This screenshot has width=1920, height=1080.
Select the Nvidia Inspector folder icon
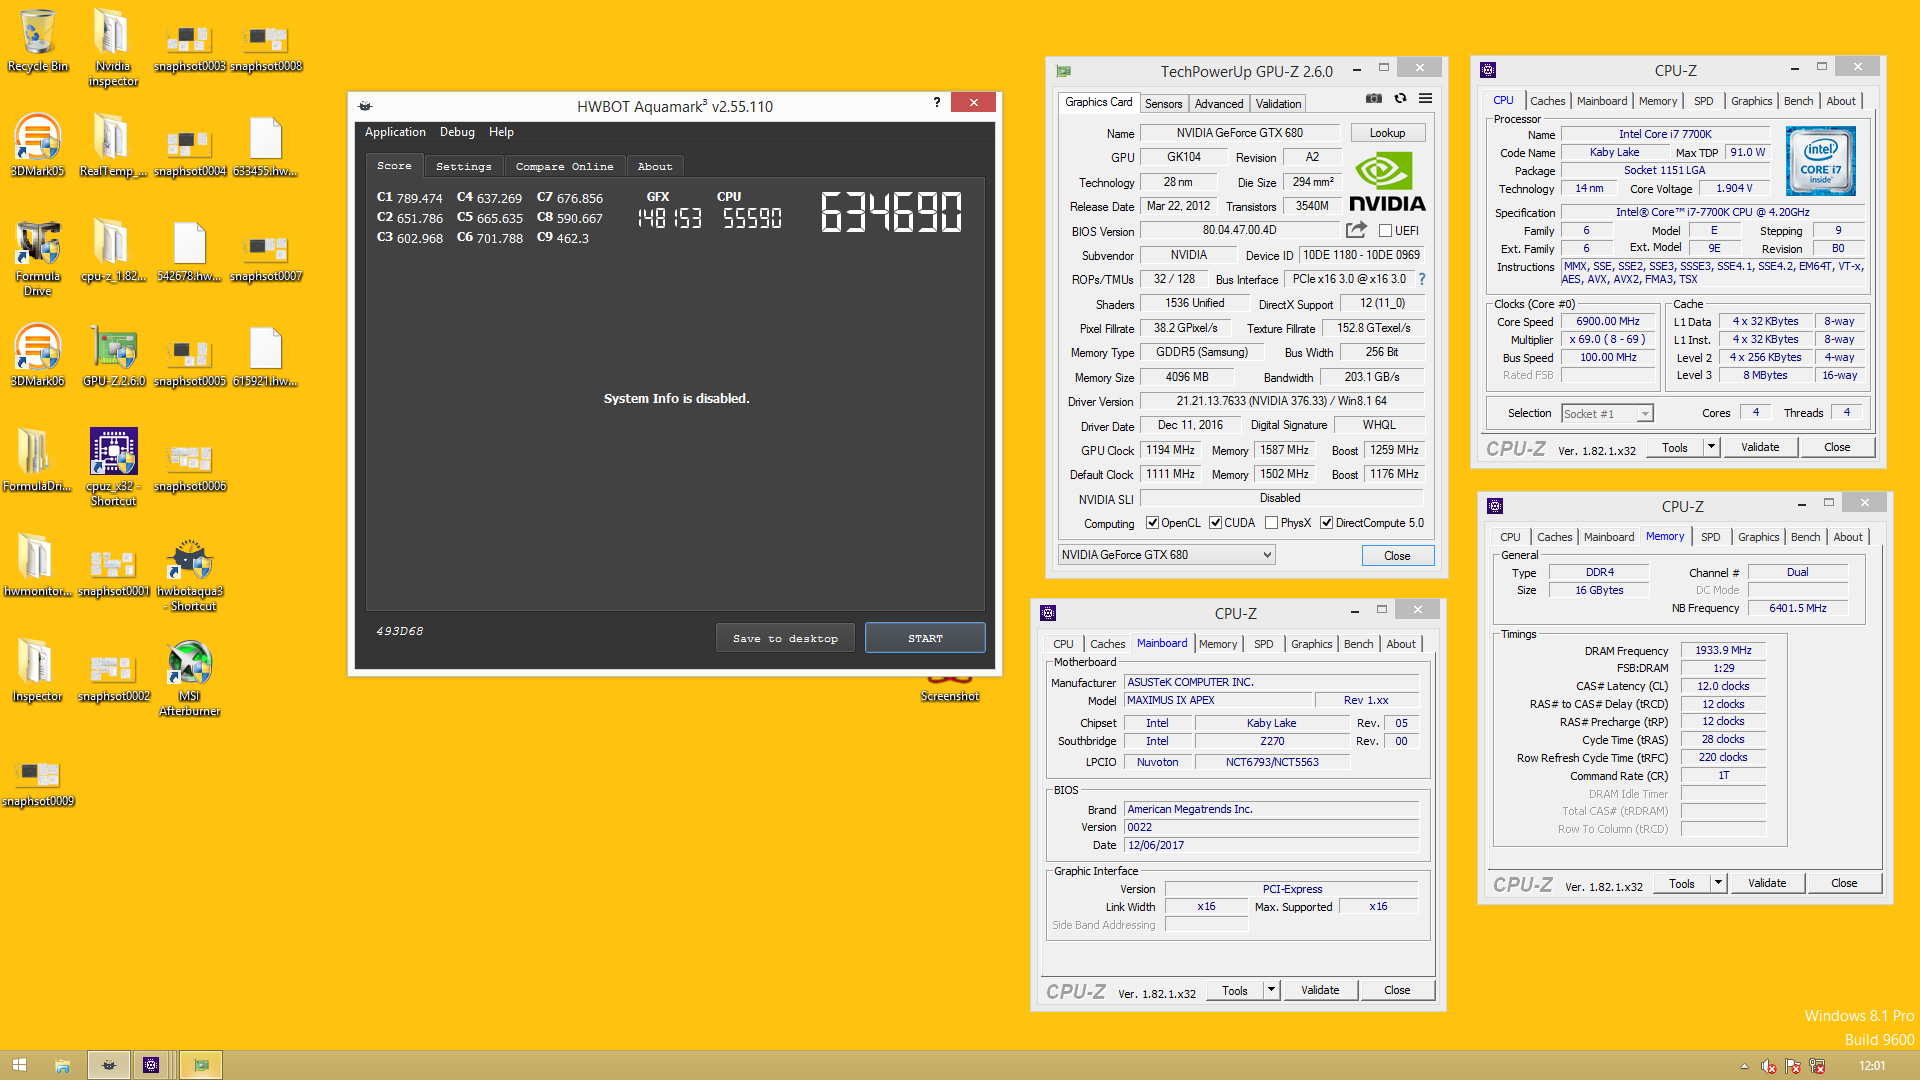[x=113, y=48]
